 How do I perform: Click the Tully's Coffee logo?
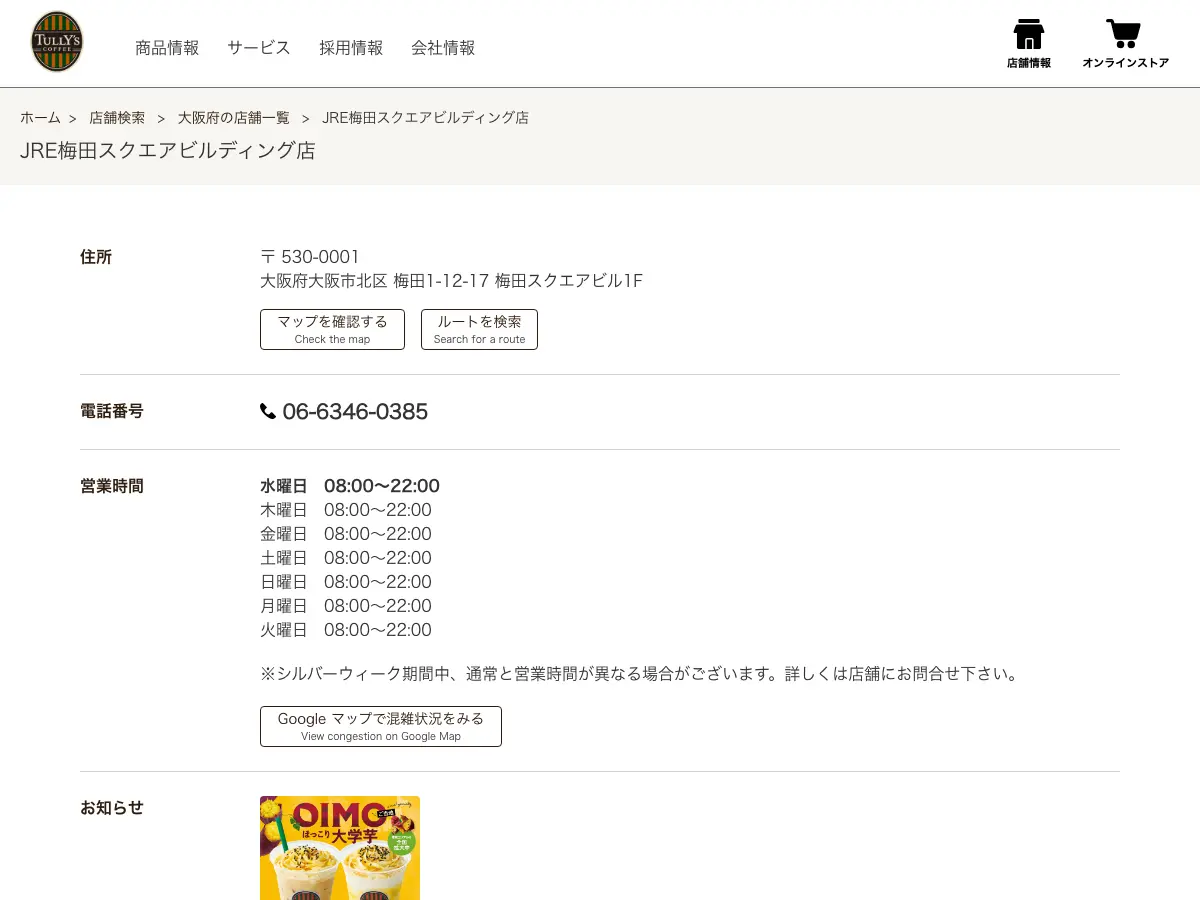point(57,42)
